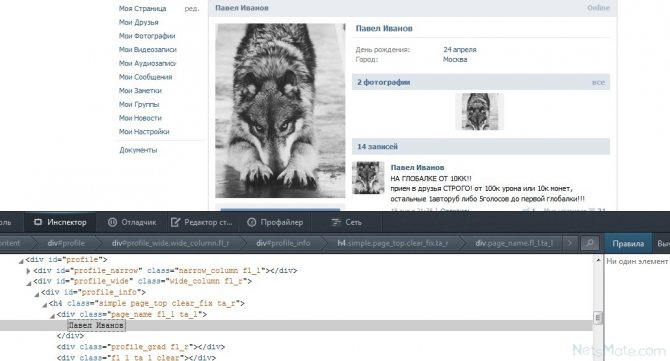Collapse the div id="profile" node

click(x=21, y=261)
